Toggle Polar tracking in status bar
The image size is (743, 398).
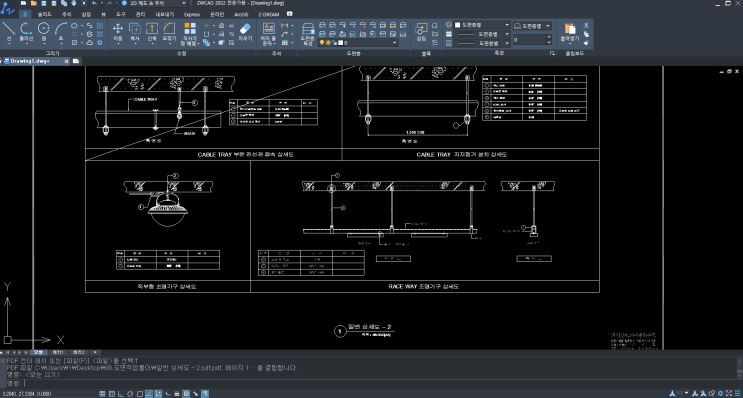[x=130, y=394]
